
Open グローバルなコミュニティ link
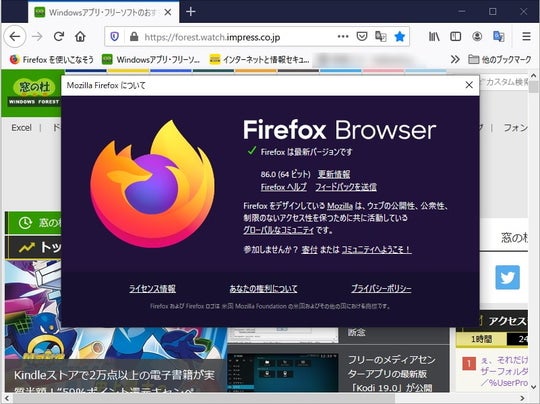(x=279, y=230)
